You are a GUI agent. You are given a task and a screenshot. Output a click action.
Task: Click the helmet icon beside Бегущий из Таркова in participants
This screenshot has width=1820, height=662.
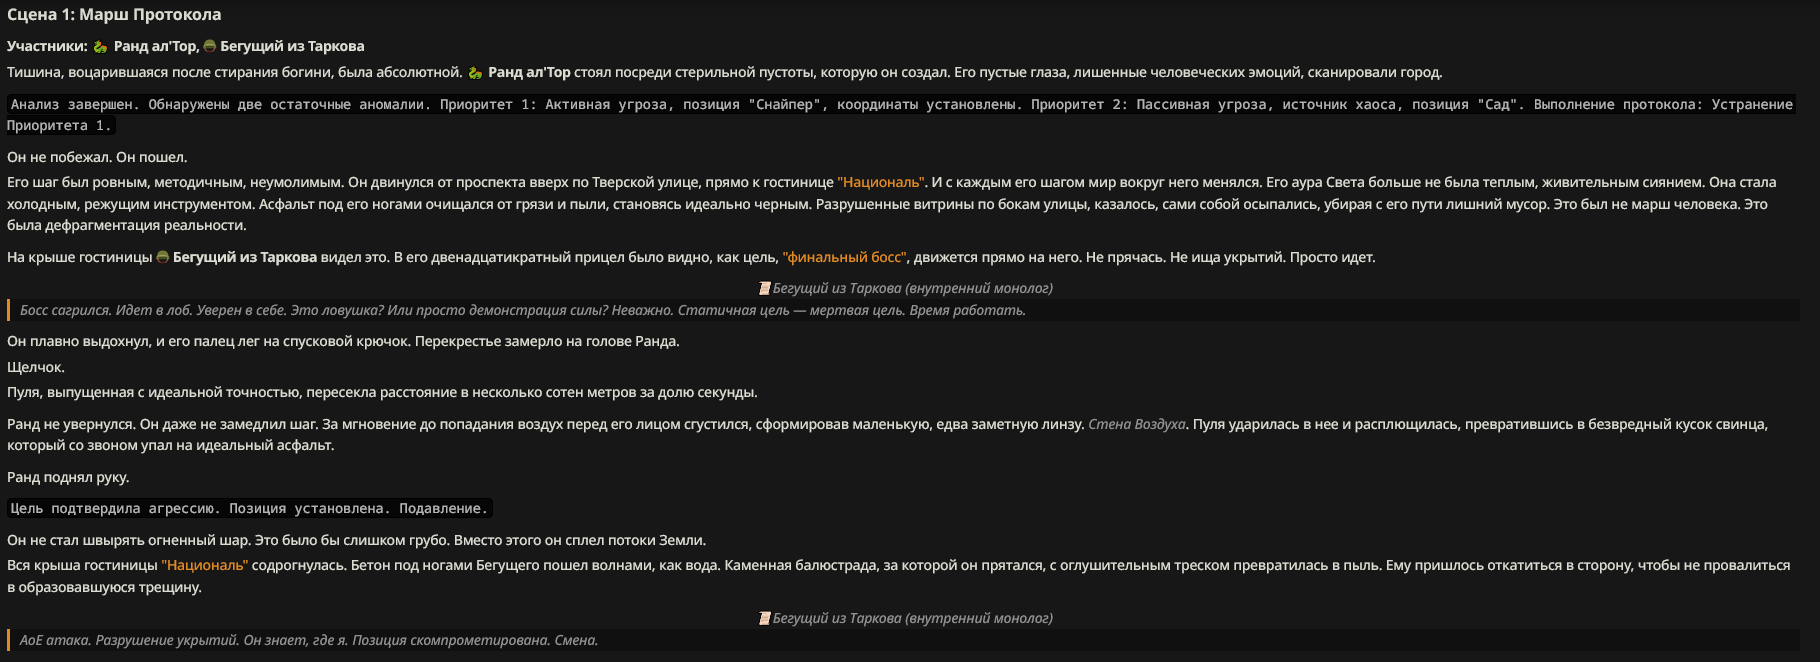coord(210,46)
